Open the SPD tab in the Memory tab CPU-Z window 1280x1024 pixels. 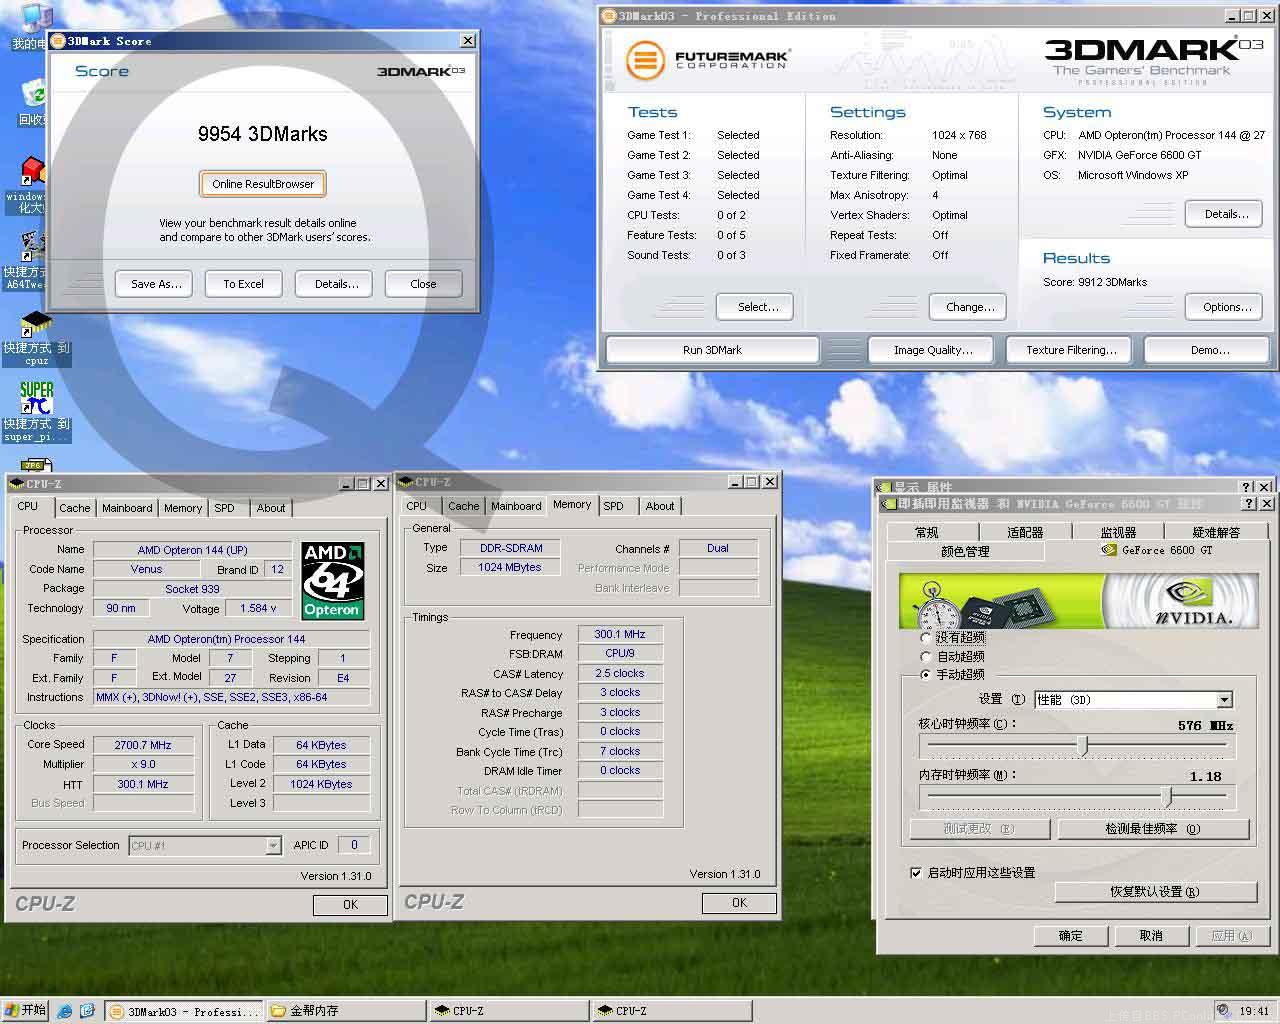[x=614, y=506]
